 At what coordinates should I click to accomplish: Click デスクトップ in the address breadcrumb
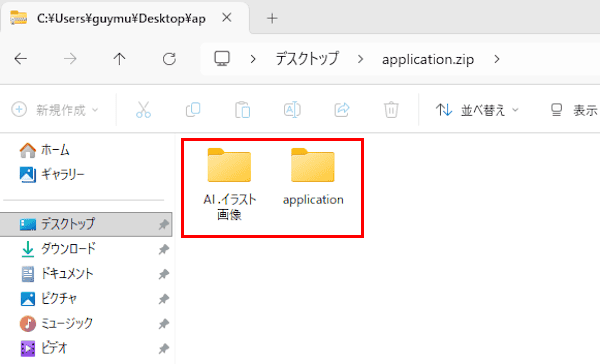[x=307, y=59]
